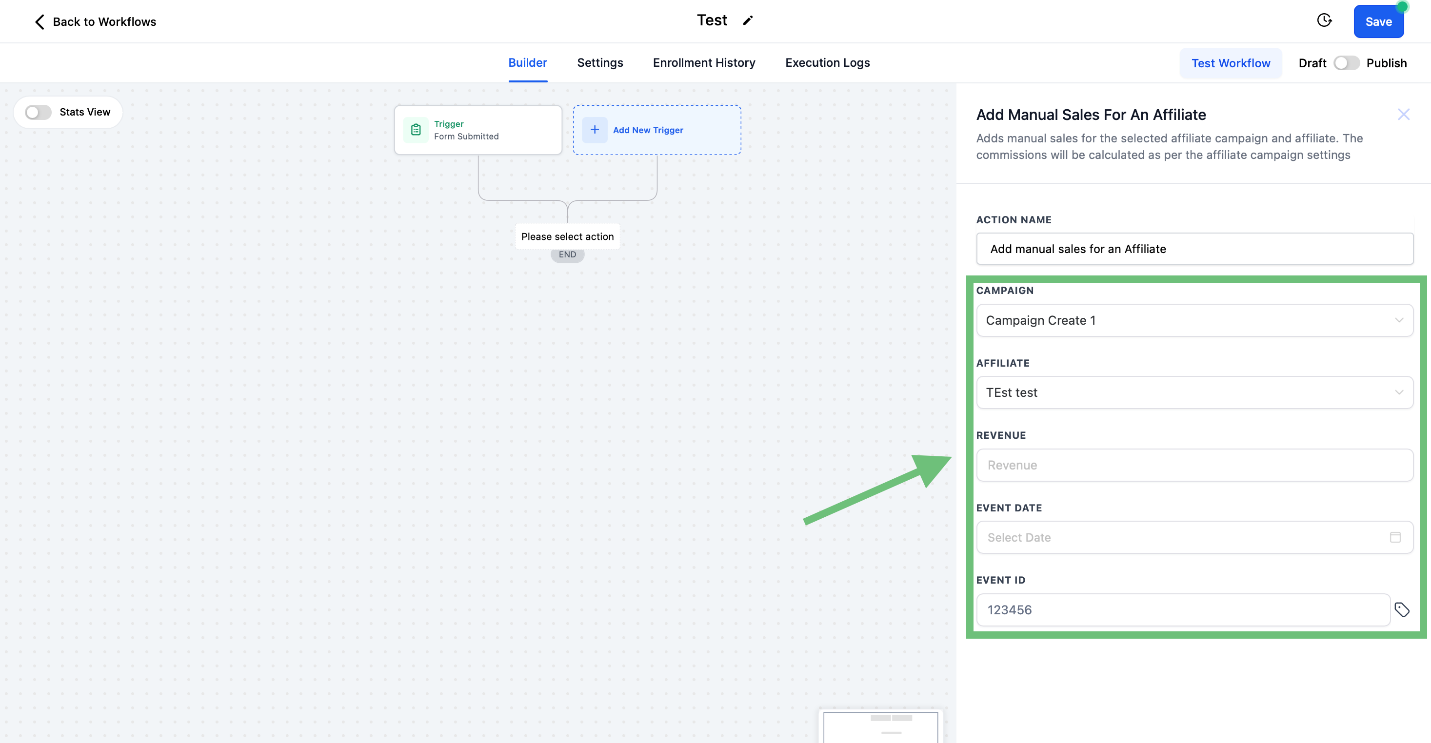Screen dimensions: 1431x743
Task: Click the pencil icon next to Test title
Action: click(x=748, y=21)
